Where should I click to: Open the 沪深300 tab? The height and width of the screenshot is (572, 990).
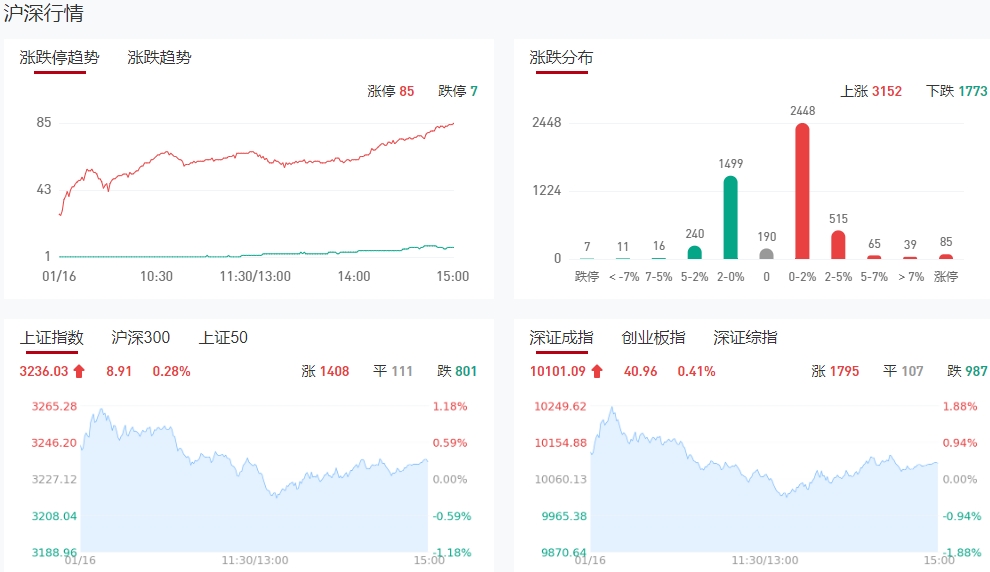(141, 338)
